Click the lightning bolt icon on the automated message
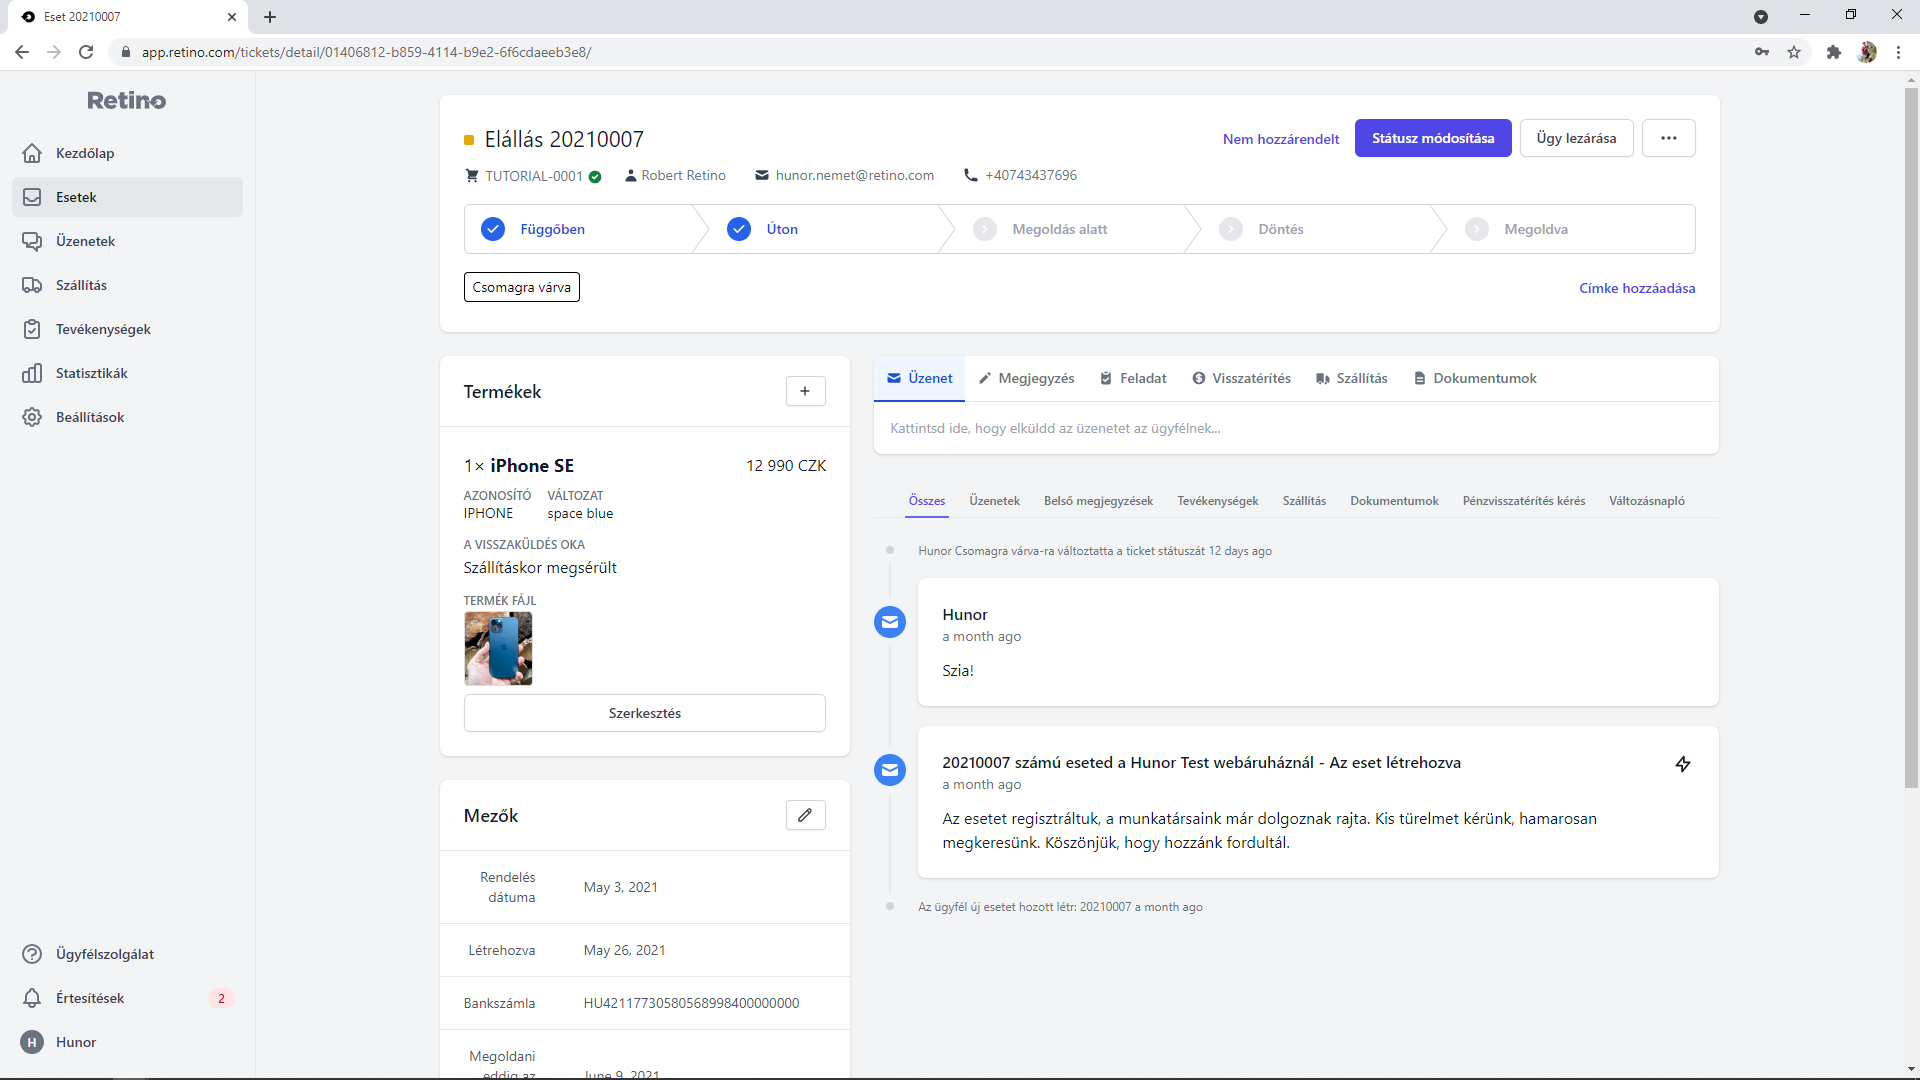Screen dimensions: 1920x1080 coord(1683,764)
